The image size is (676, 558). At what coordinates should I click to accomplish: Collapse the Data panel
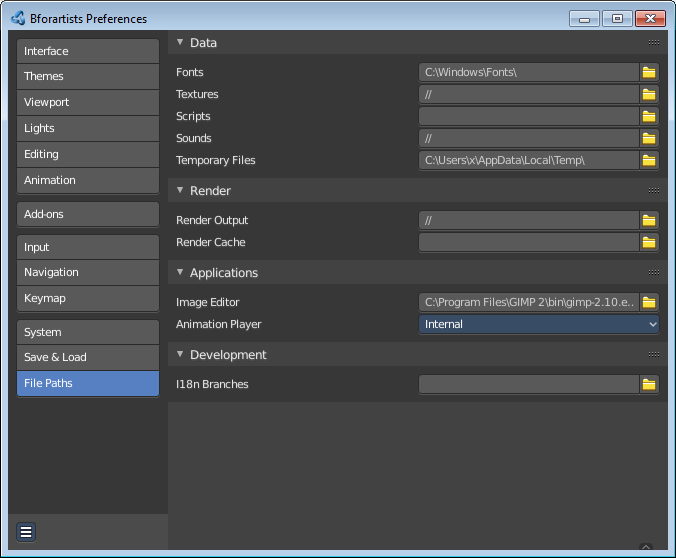[180, 42]
